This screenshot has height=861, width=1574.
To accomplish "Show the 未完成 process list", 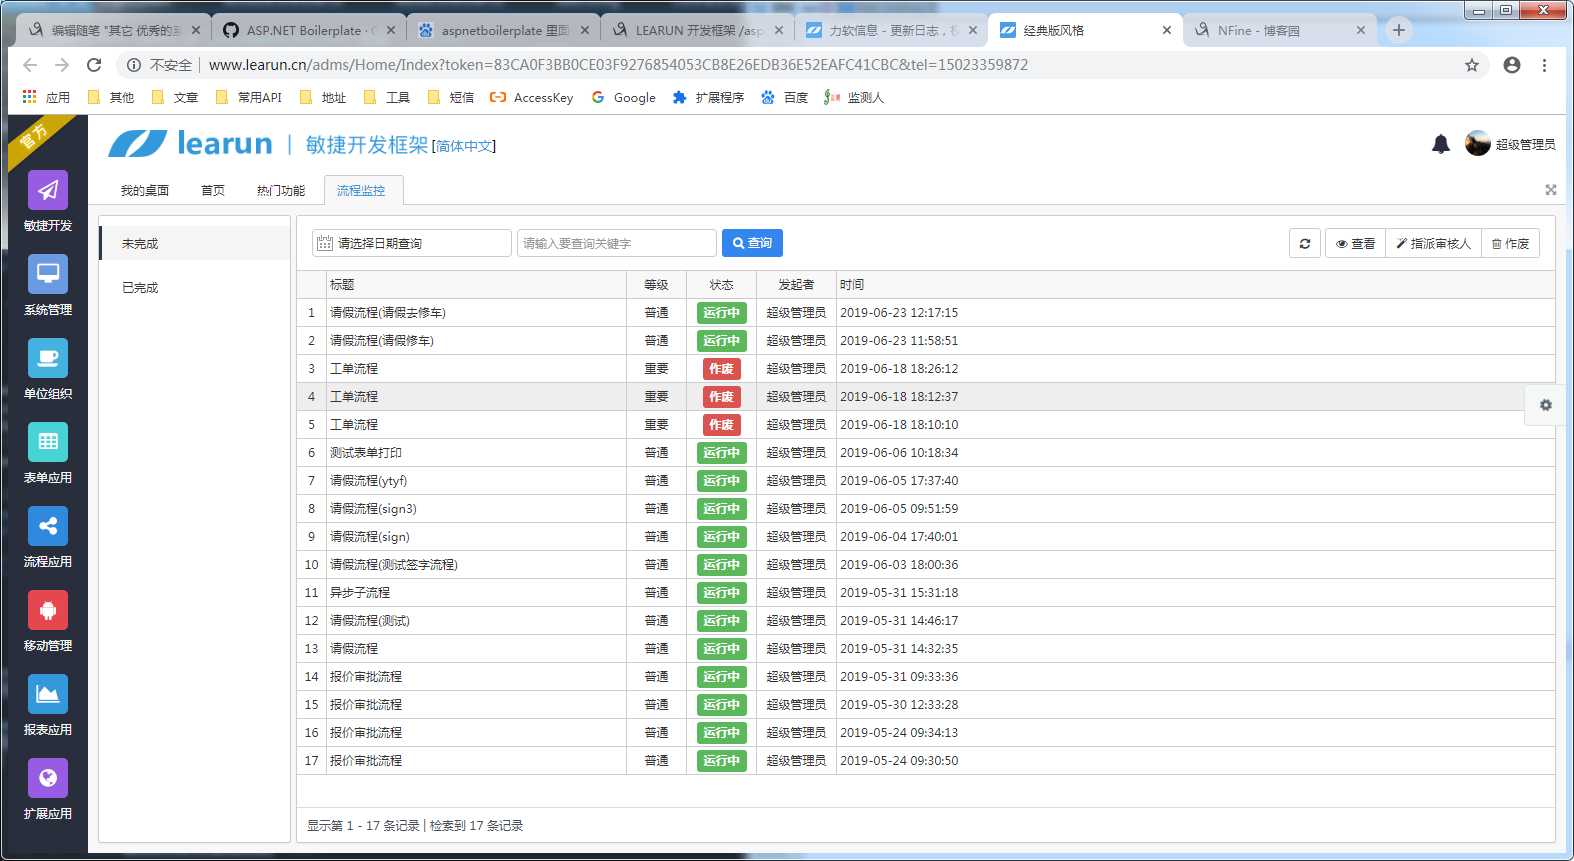I will click(194, 243).
